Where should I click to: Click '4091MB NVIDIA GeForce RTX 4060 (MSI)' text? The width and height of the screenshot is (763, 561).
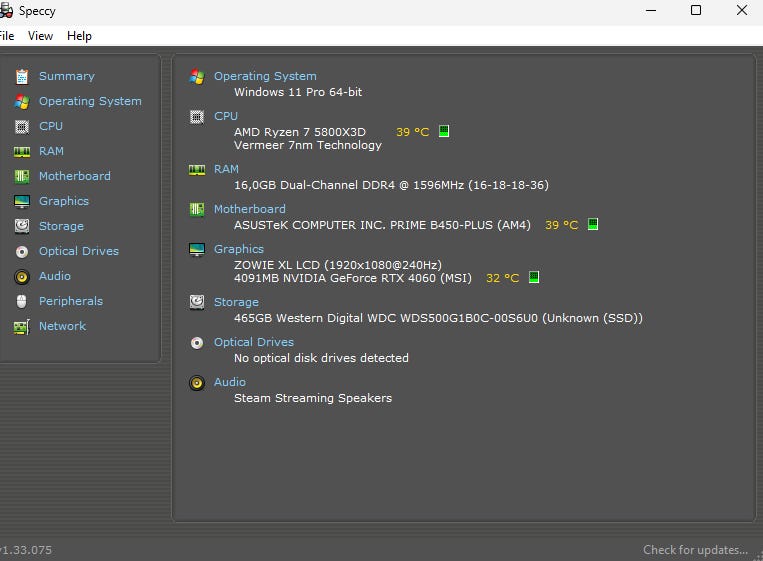coord(353,278)
